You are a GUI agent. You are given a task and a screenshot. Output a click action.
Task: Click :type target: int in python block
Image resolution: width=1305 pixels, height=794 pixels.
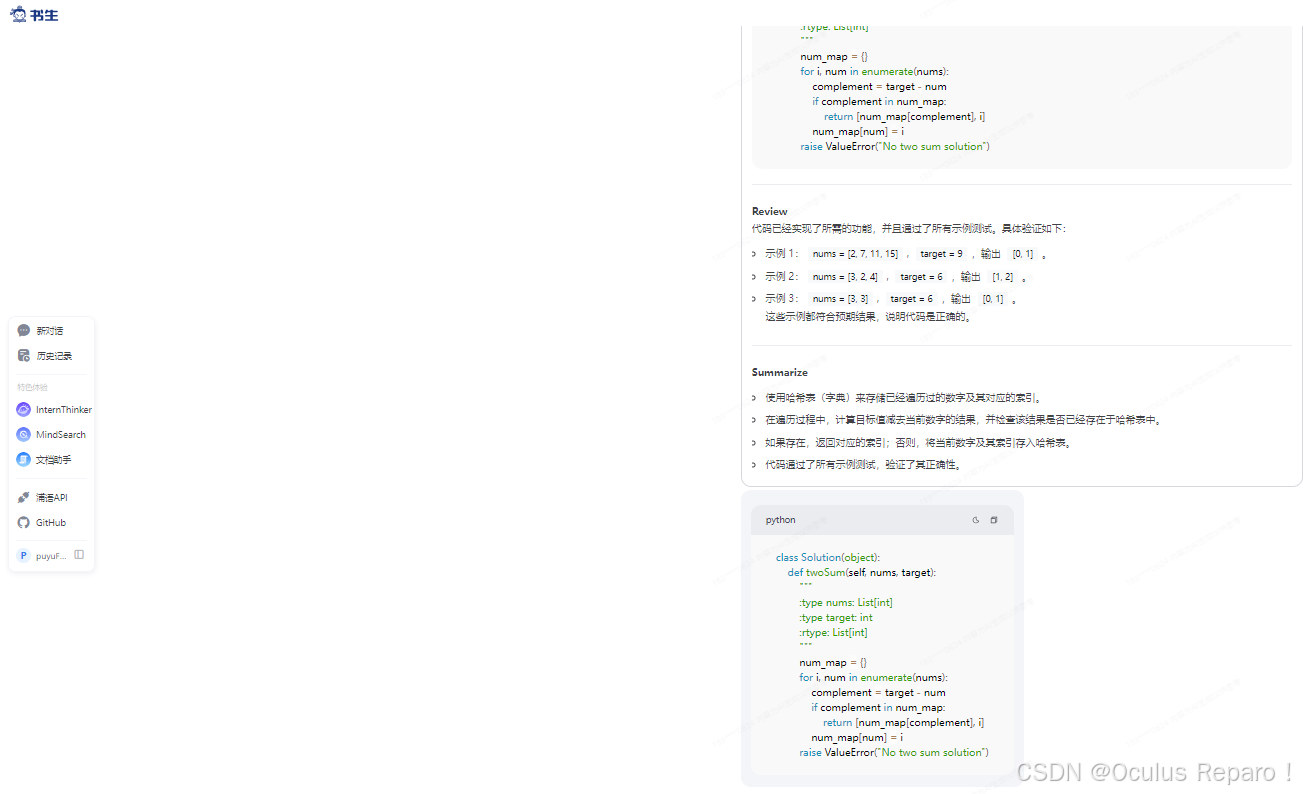pos(836,617)
